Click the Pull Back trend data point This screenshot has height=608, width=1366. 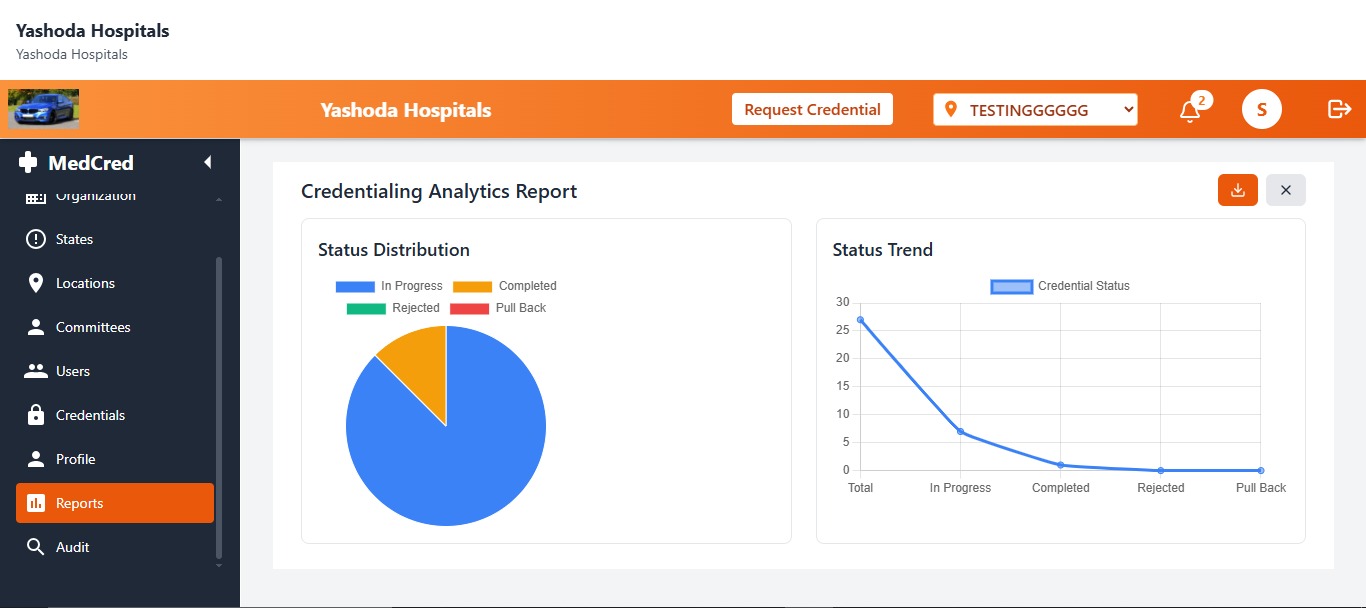[x=1260, y=470]
